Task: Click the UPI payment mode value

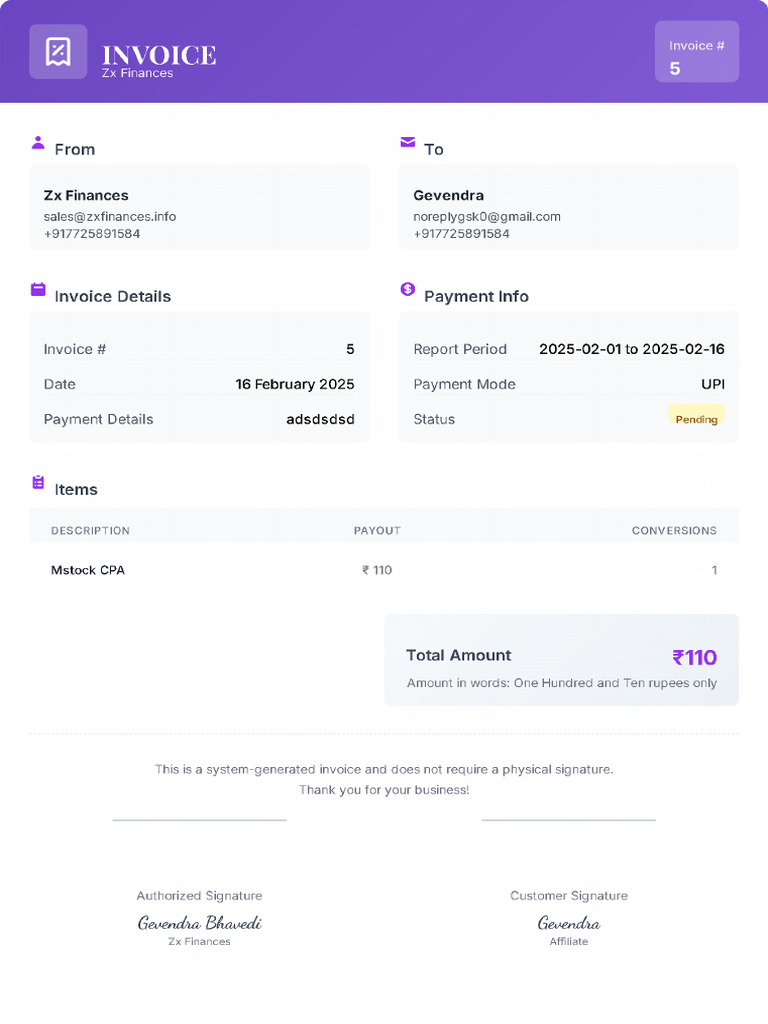Action: coord(712,384)
